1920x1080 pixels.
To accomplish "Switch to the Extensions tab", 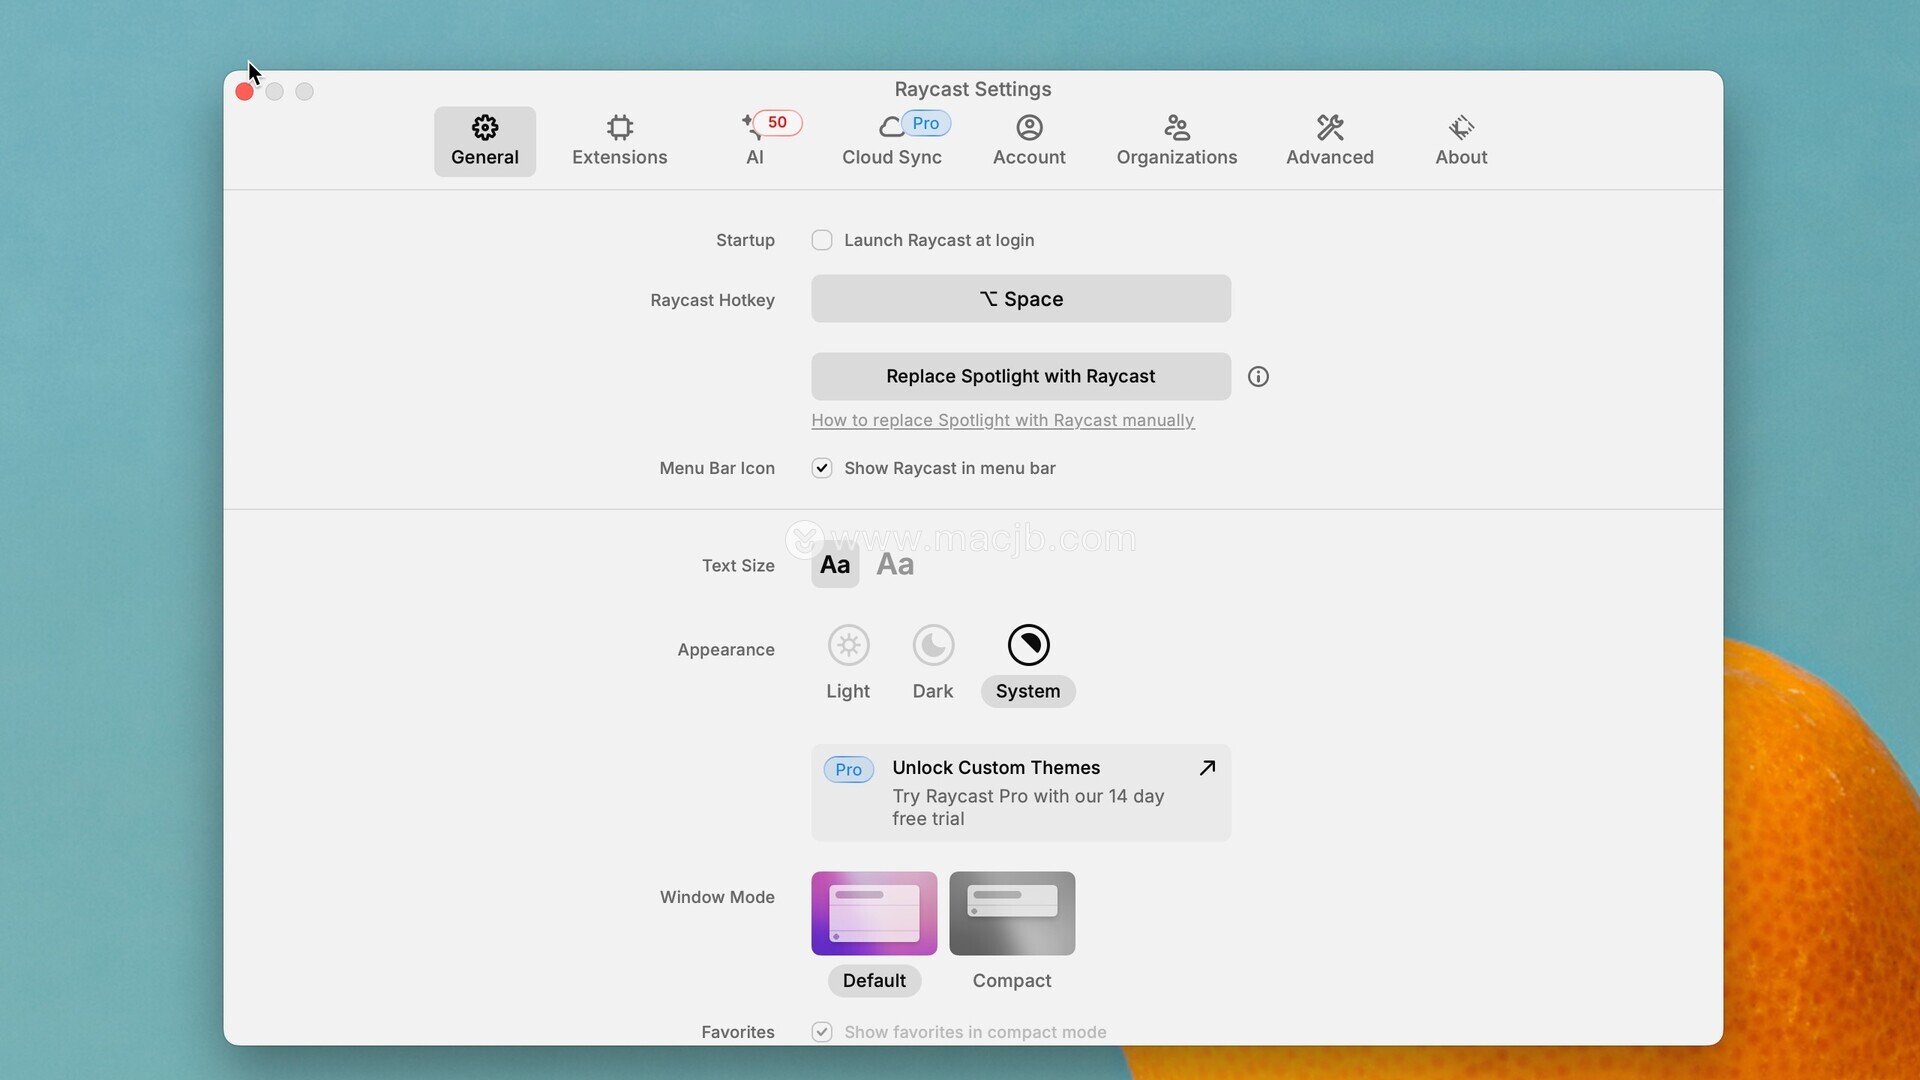I will point(619,141).
